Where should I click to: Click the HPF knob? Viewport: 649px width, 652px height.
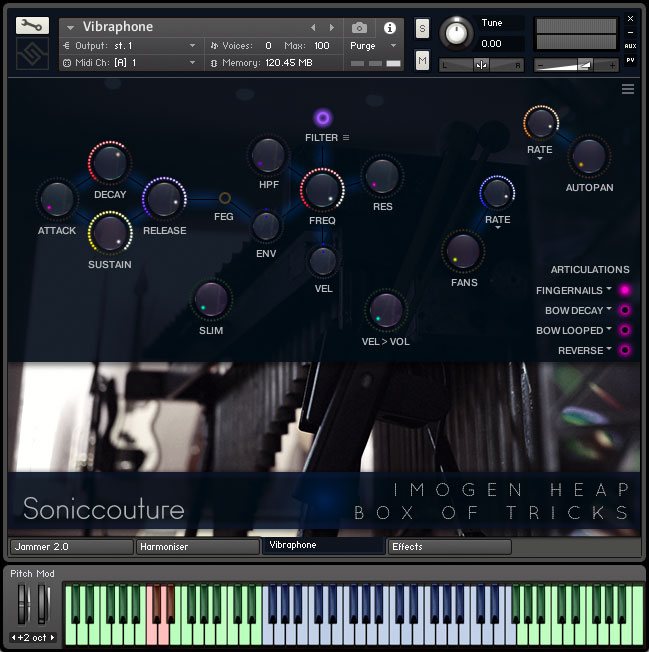point(268,155)
